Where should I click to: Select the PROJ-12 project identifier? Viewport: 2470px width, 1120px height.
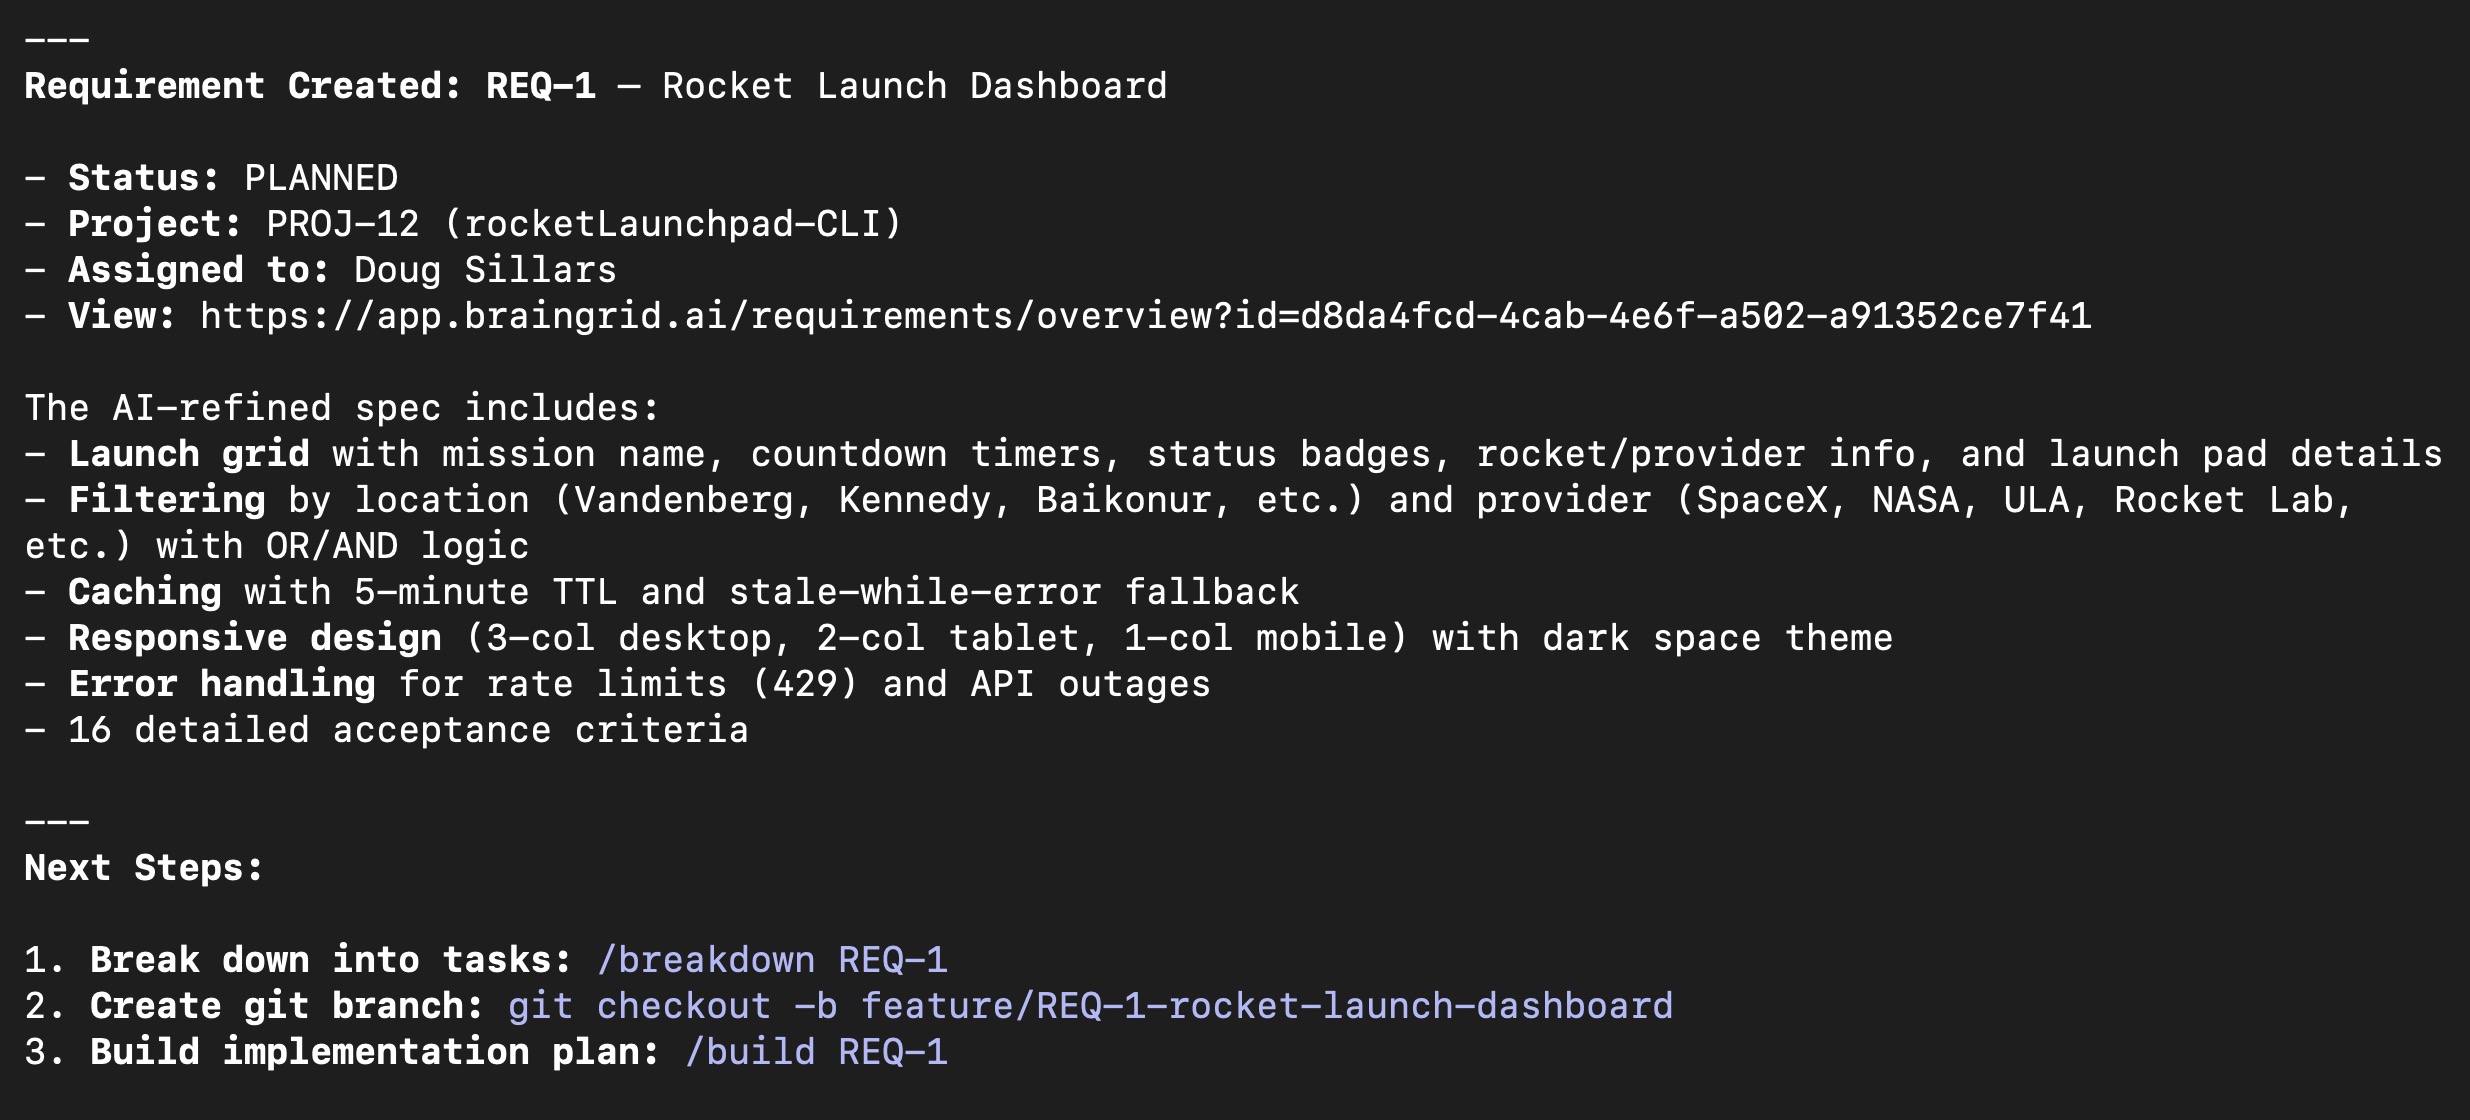click(342, 224)
